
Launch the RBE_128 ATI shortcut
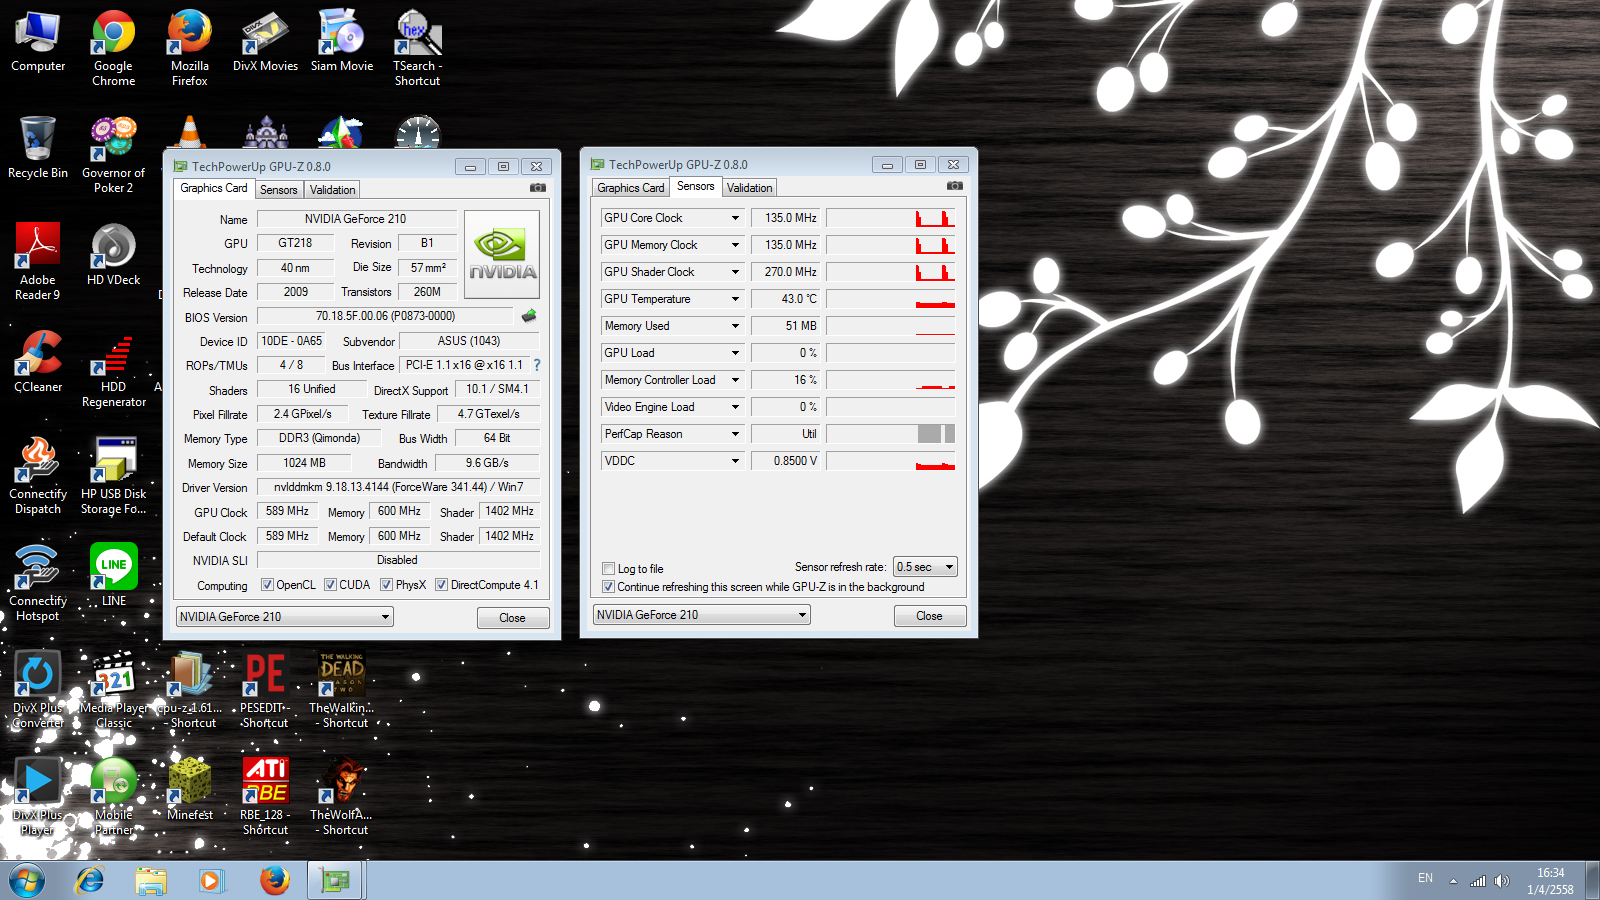(x=266, y=797)
